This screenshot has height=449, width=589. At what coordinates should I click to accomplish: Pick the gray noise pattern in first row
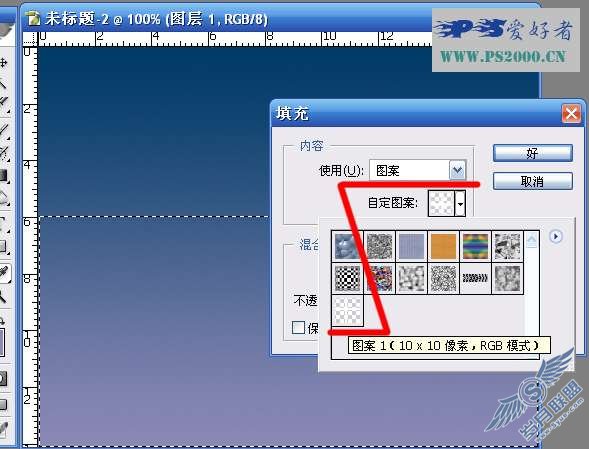(x=379, y=246)
